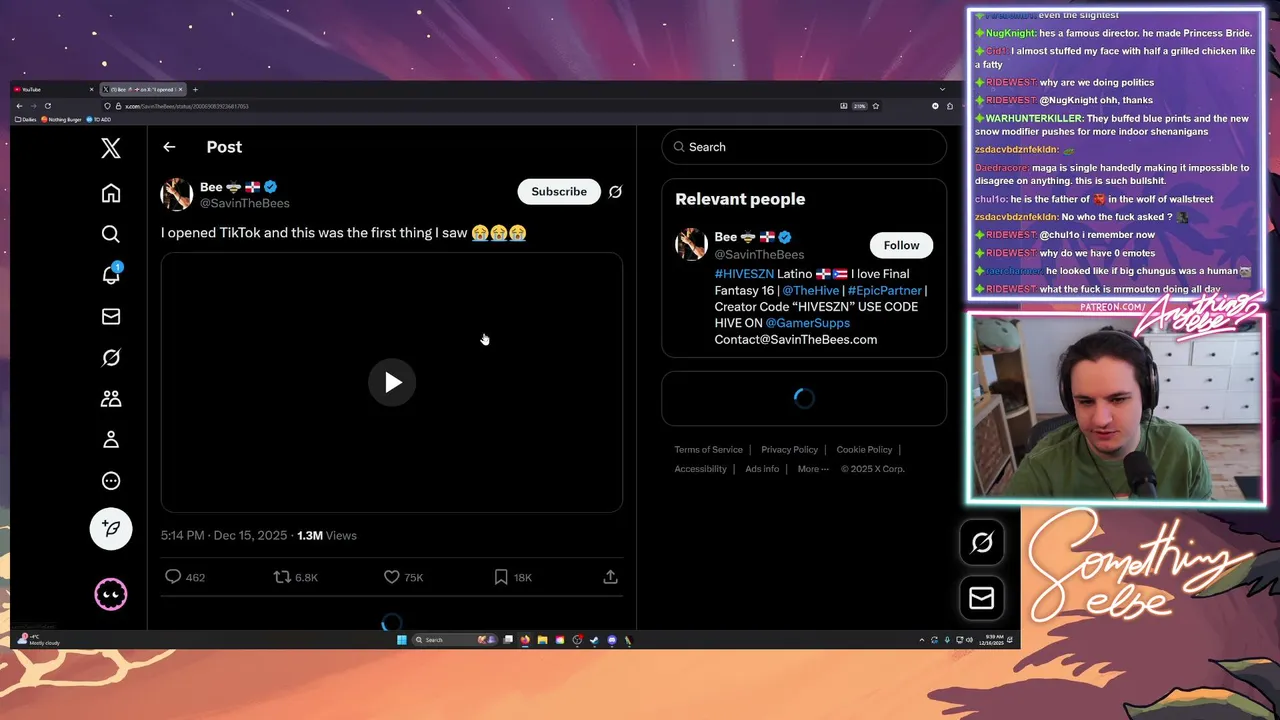Go to Home in X sidebar

[111, 193]
